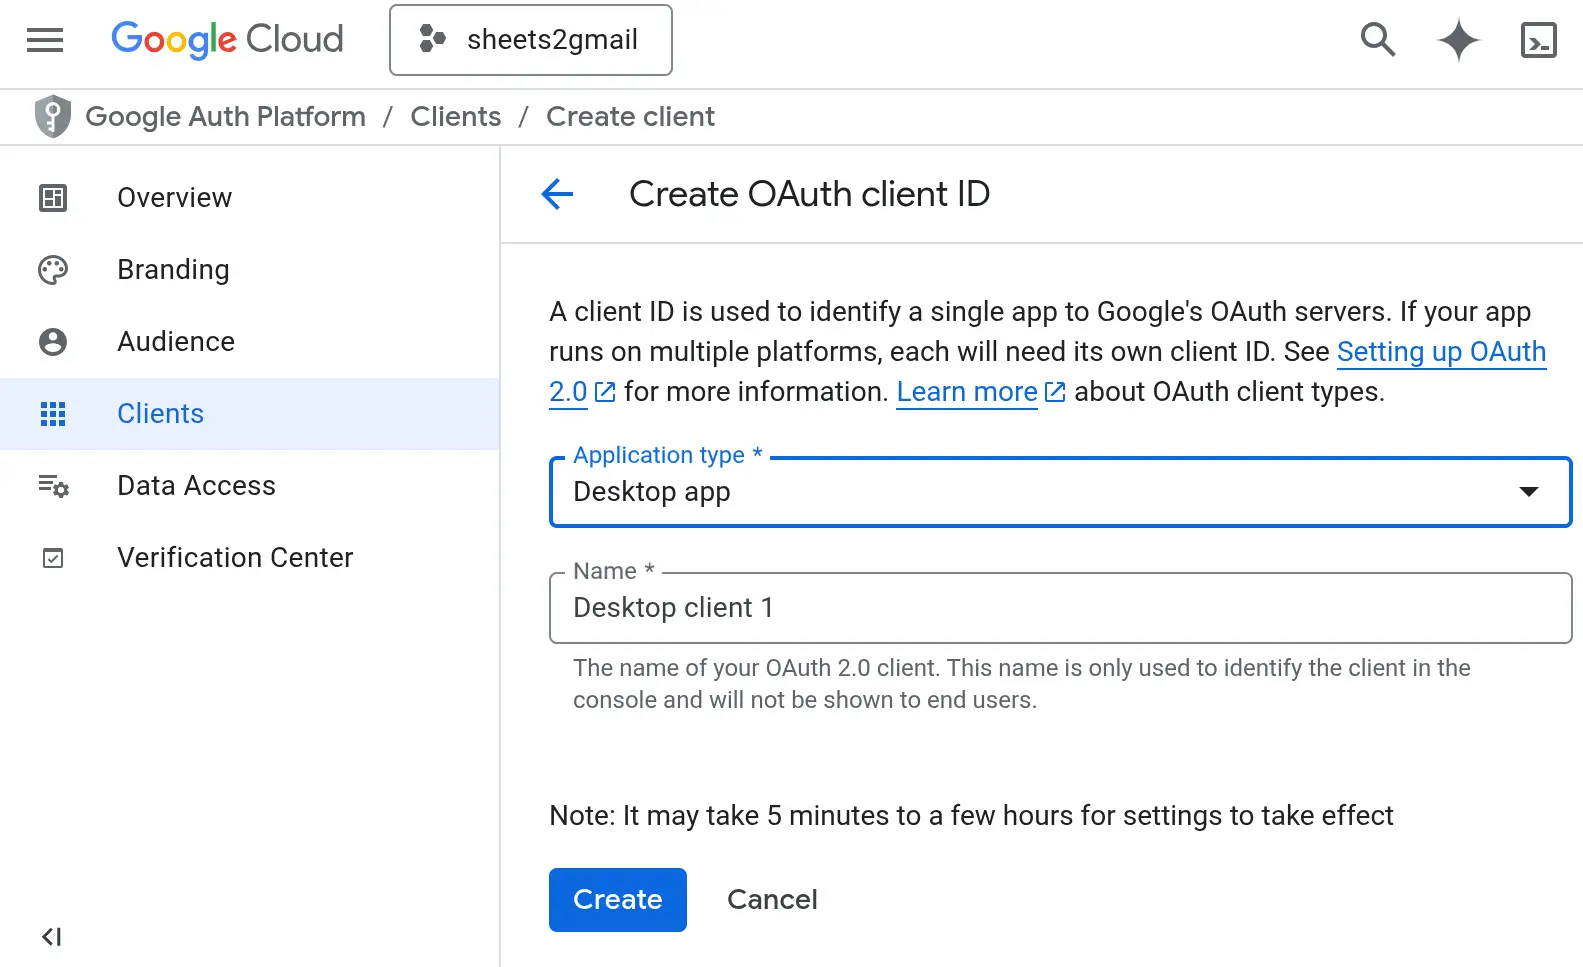Open Verification Center

tap(235, 558)
